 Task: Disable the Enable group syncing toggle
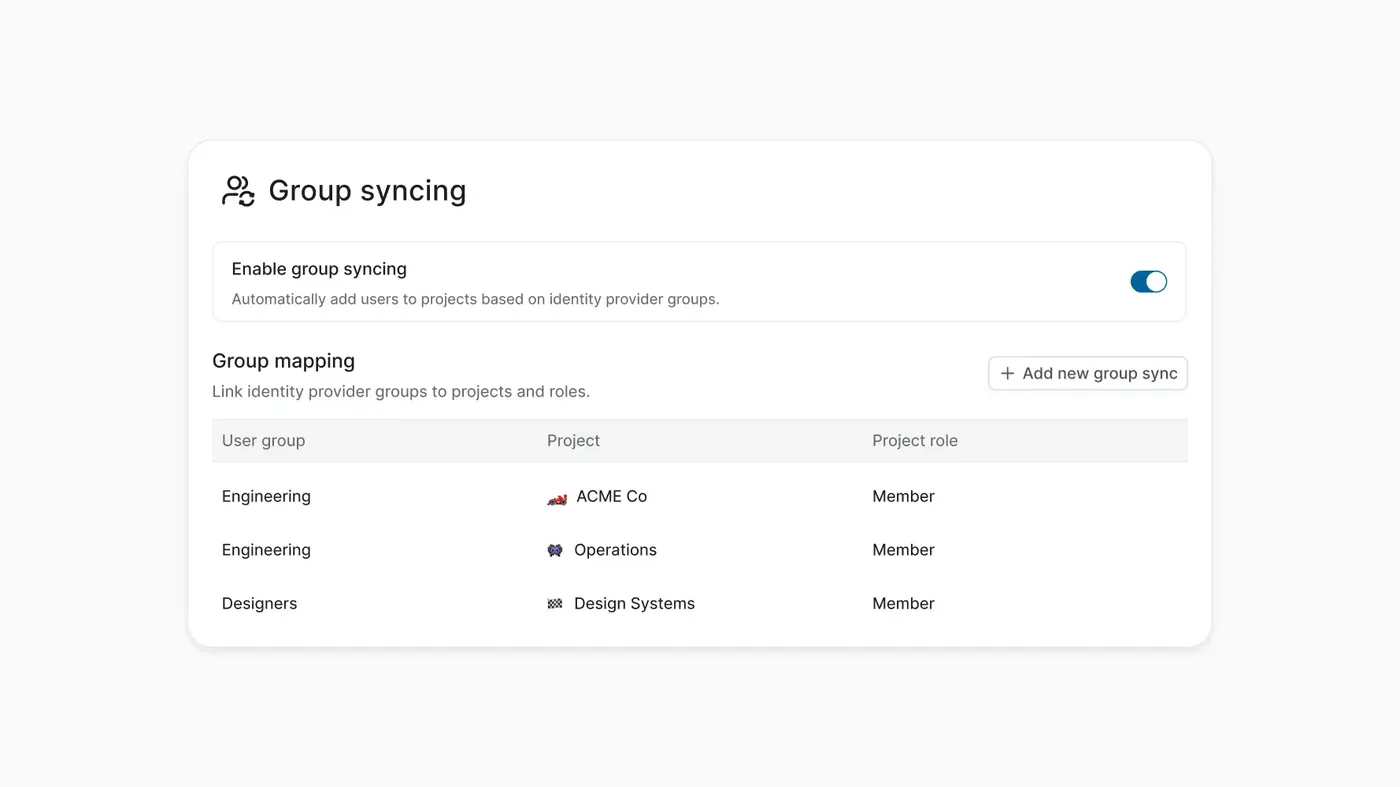[1148, 282]
